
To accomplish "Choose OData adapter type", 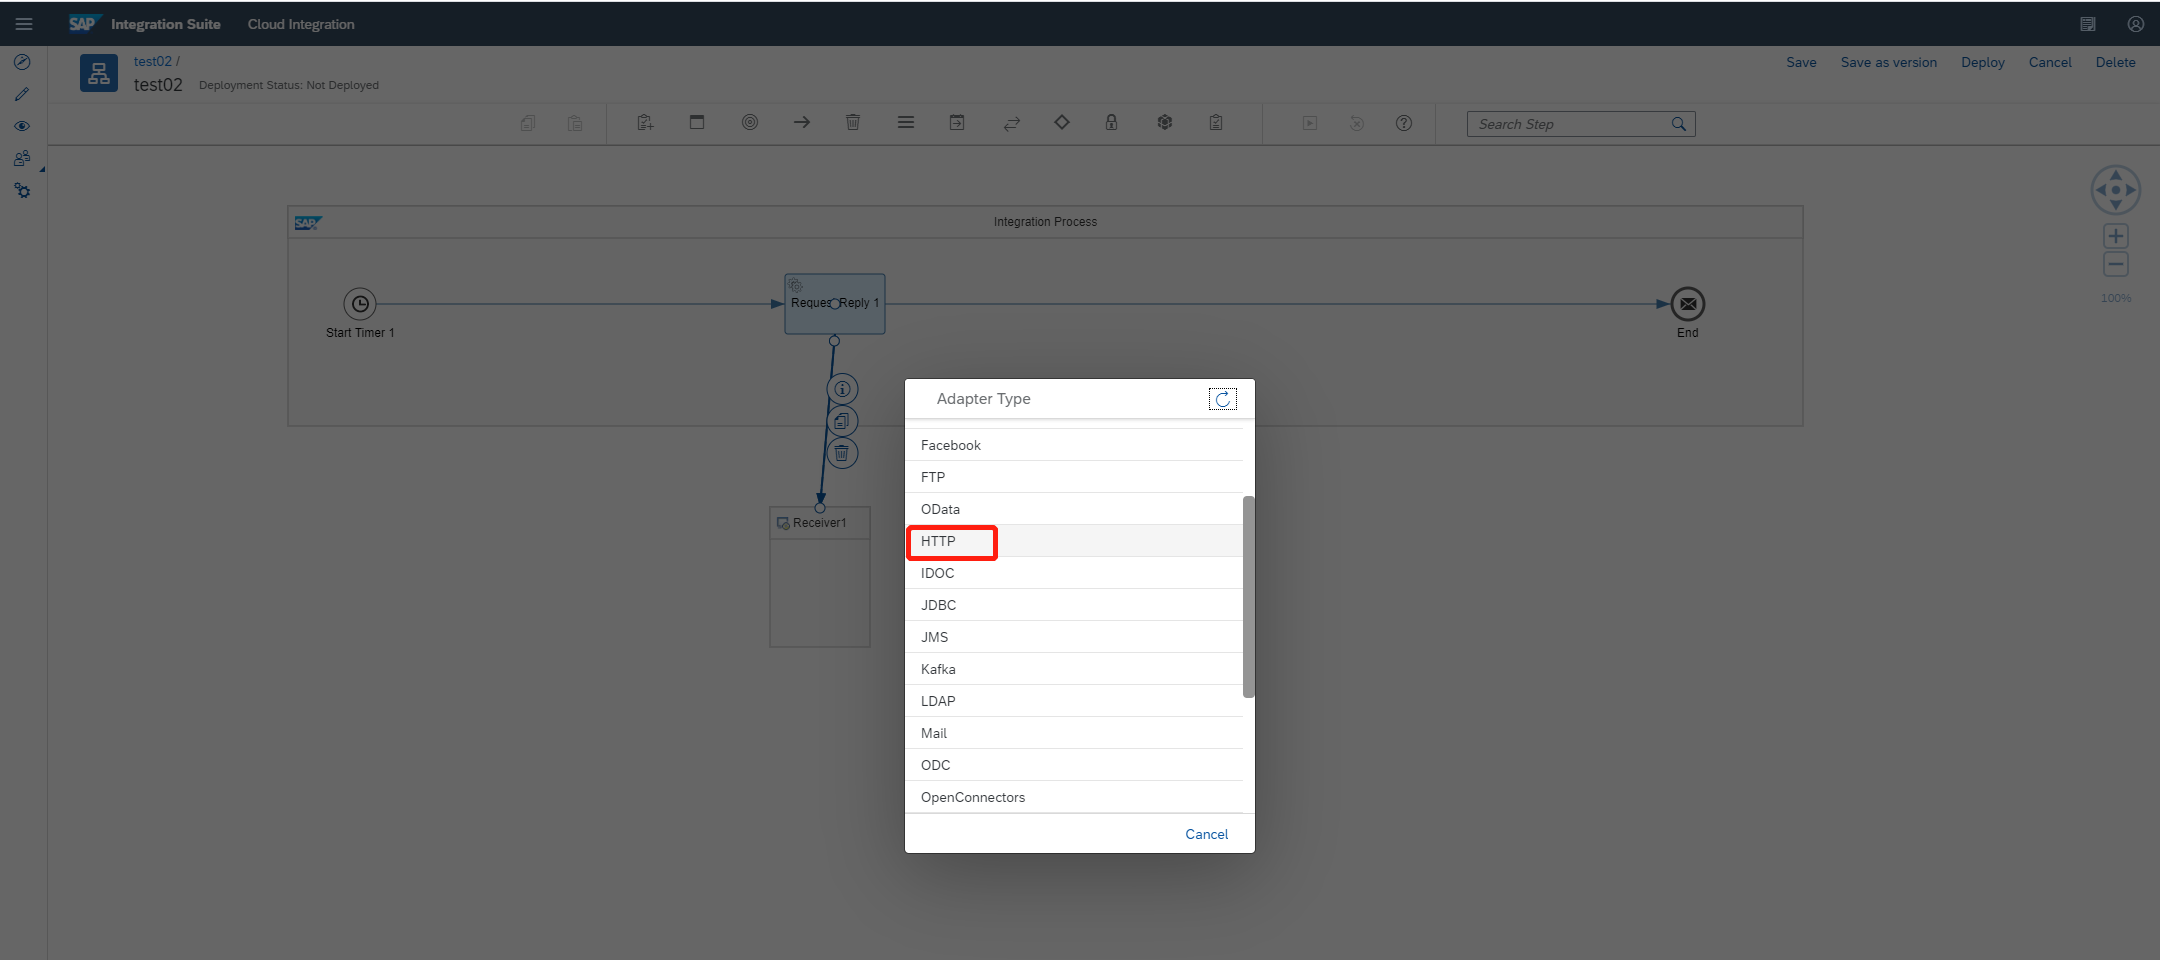I will coord(1074,509).
